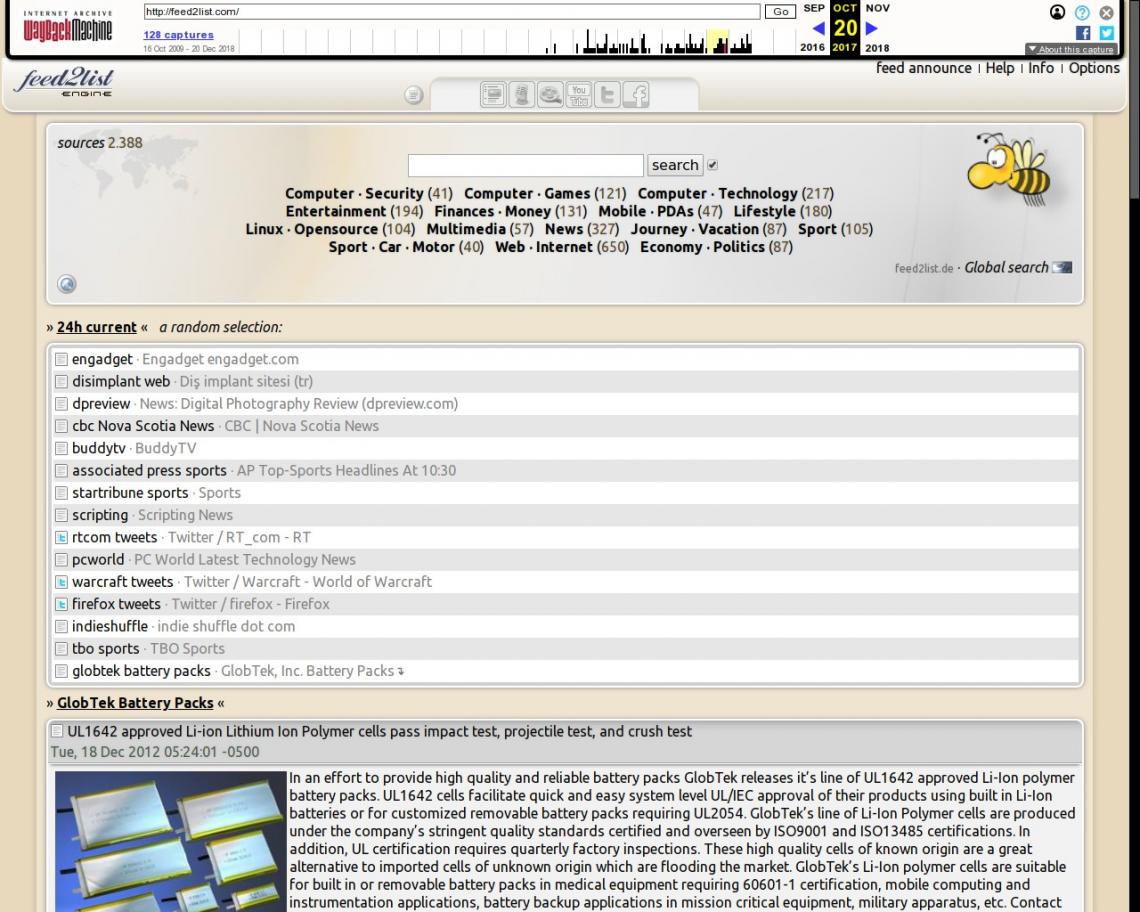Open the 24h current link
The height and width of the screenshot is (912, 1140).
click(x=97, y=327)
